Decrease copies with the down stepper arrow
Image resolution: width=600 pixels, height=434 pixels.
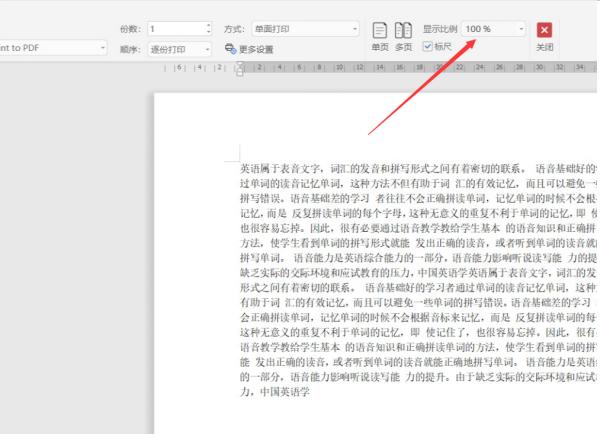209,32
